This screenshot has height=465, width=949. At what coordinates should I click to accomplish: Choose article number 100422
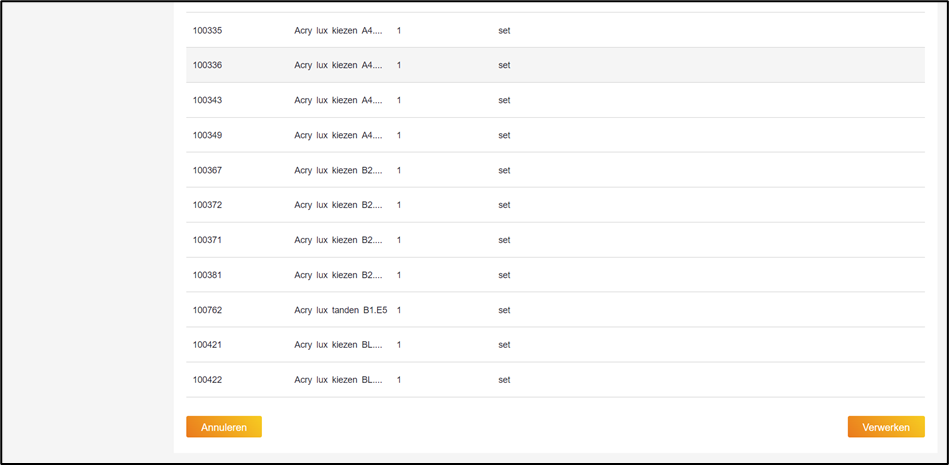pos(208,380)
